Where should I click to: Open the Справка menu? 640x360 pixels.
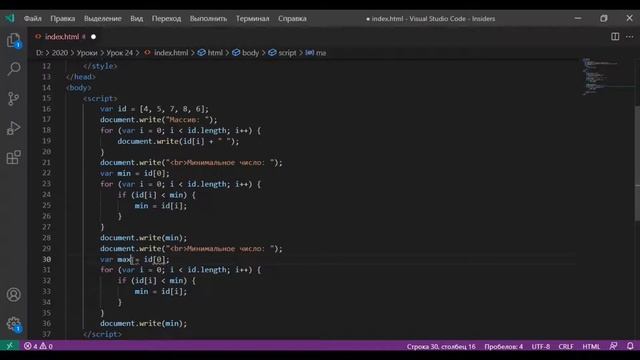coord(292,19)
